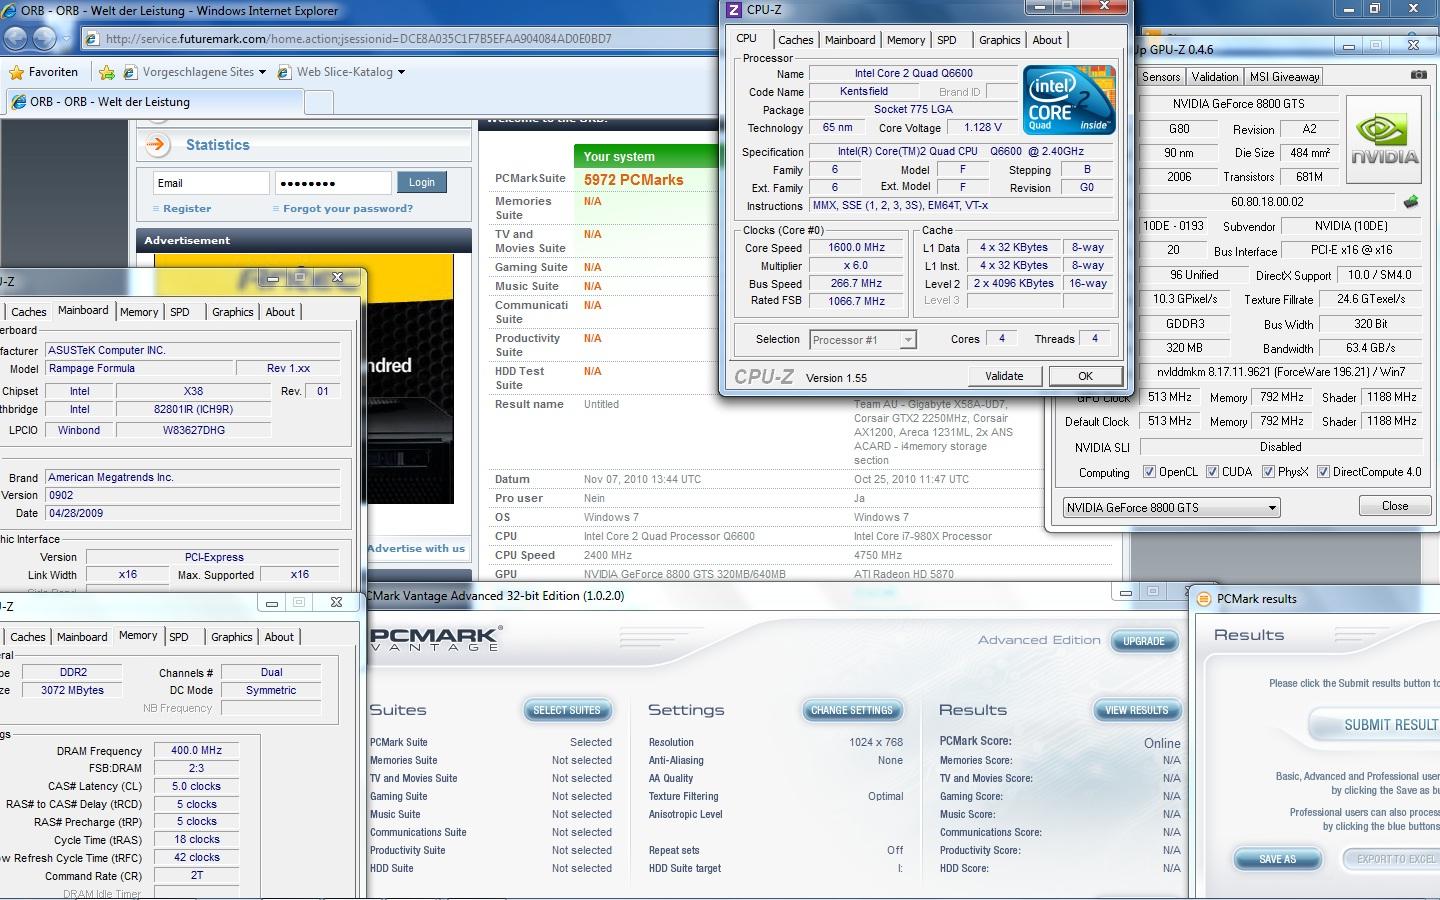This screenshot has height=900, width=1440.
Task: Select the Graphics tab in main CPU-Z
Action: pos(999,40)
